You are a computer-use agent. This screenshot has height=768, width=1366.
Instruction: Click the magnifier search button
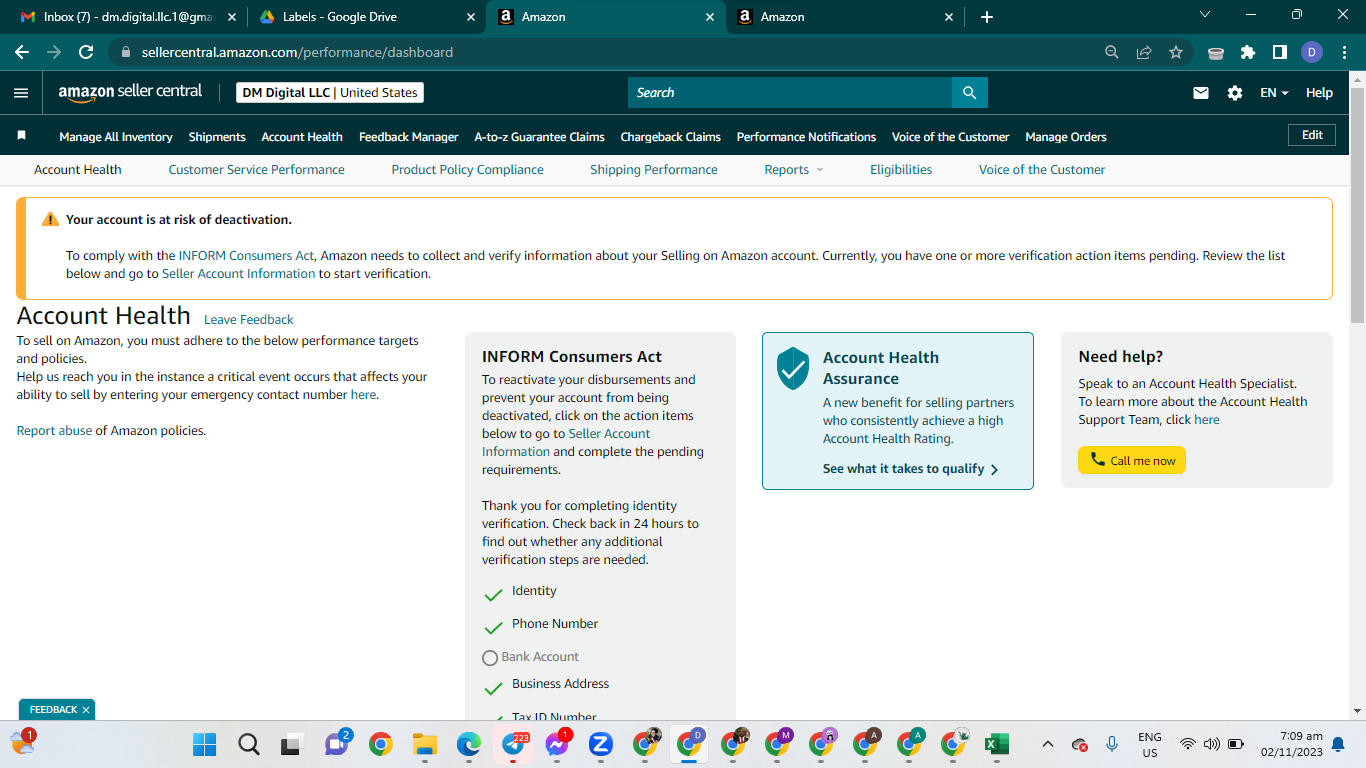969,93
